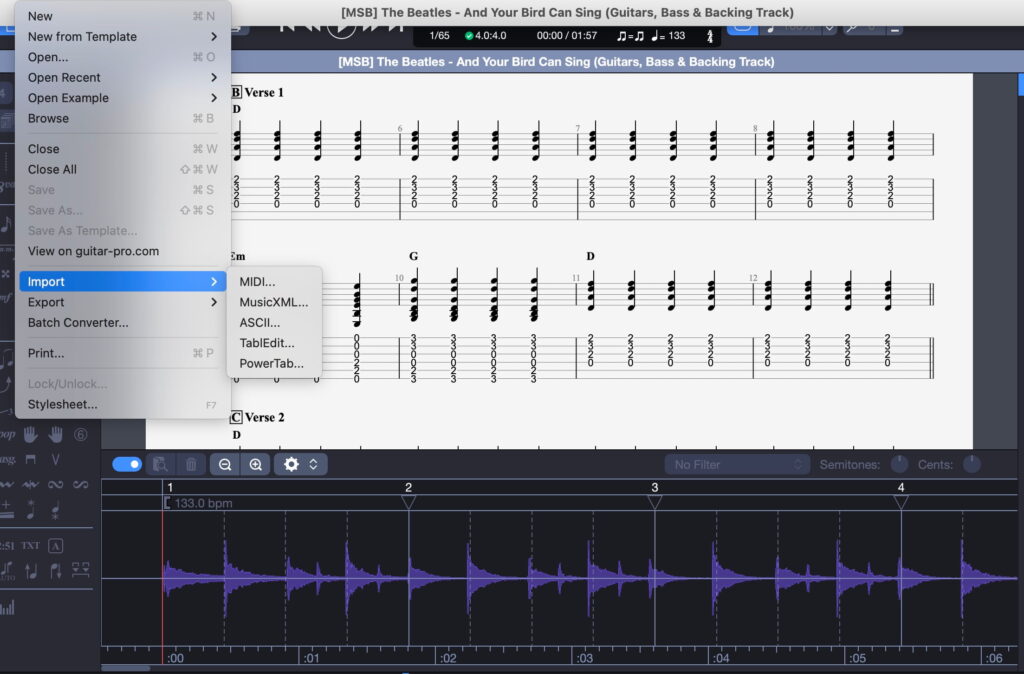Toggle the triplet feel indicator in transport
Viewport: 1024px width, 674px height.
coord(634,36)
